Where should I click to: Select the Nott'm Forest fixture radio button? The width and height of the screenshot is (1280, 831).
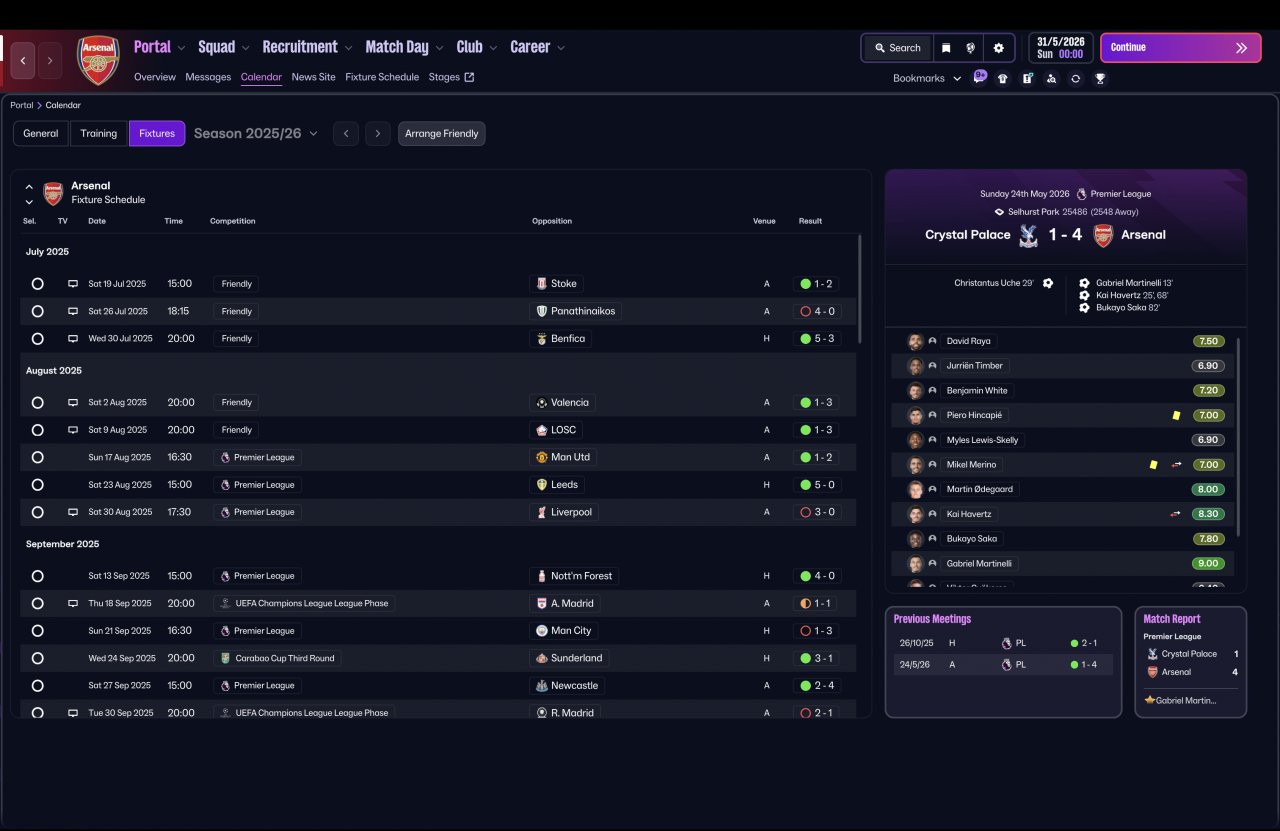pyautogui.click(x=37, y=576)
